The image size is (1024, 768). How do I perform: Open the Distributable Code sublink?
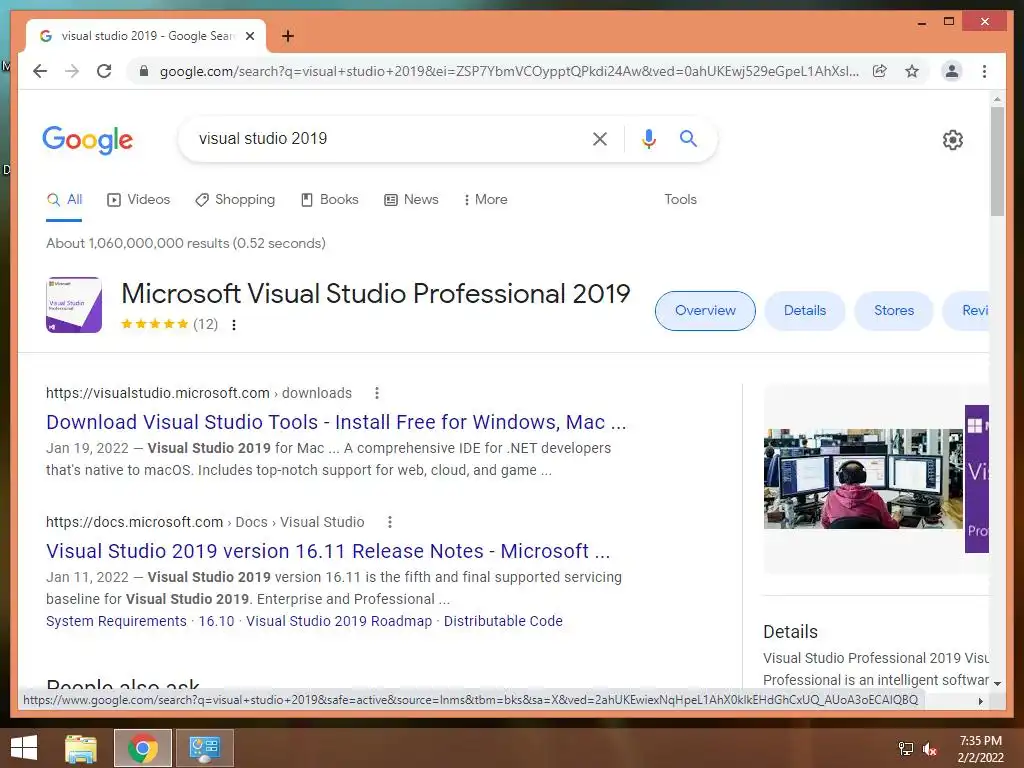503,621
